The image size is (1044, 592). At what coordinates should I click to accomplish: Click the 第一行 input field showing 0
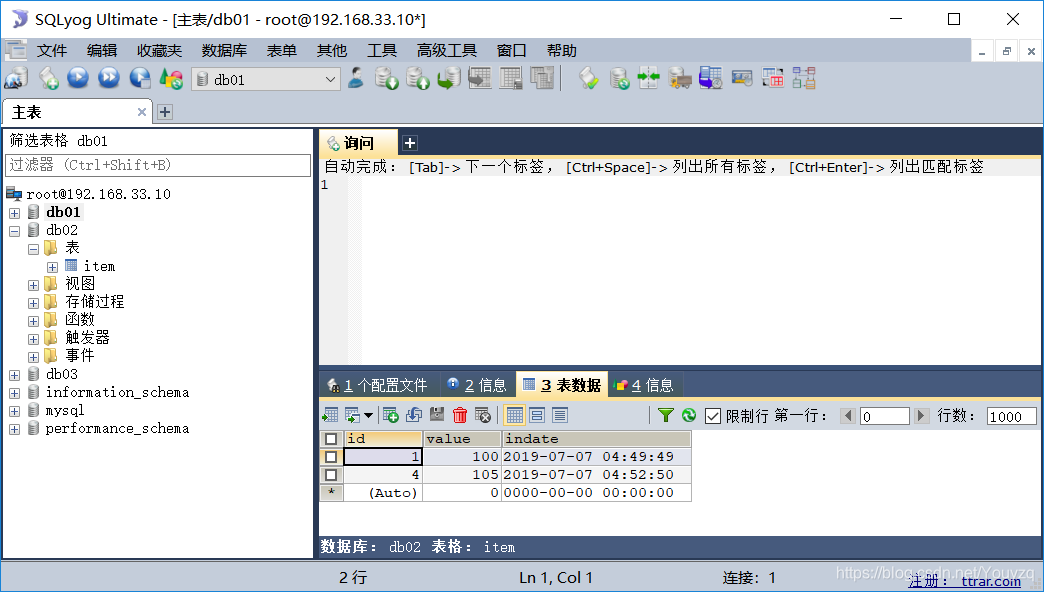885,416
